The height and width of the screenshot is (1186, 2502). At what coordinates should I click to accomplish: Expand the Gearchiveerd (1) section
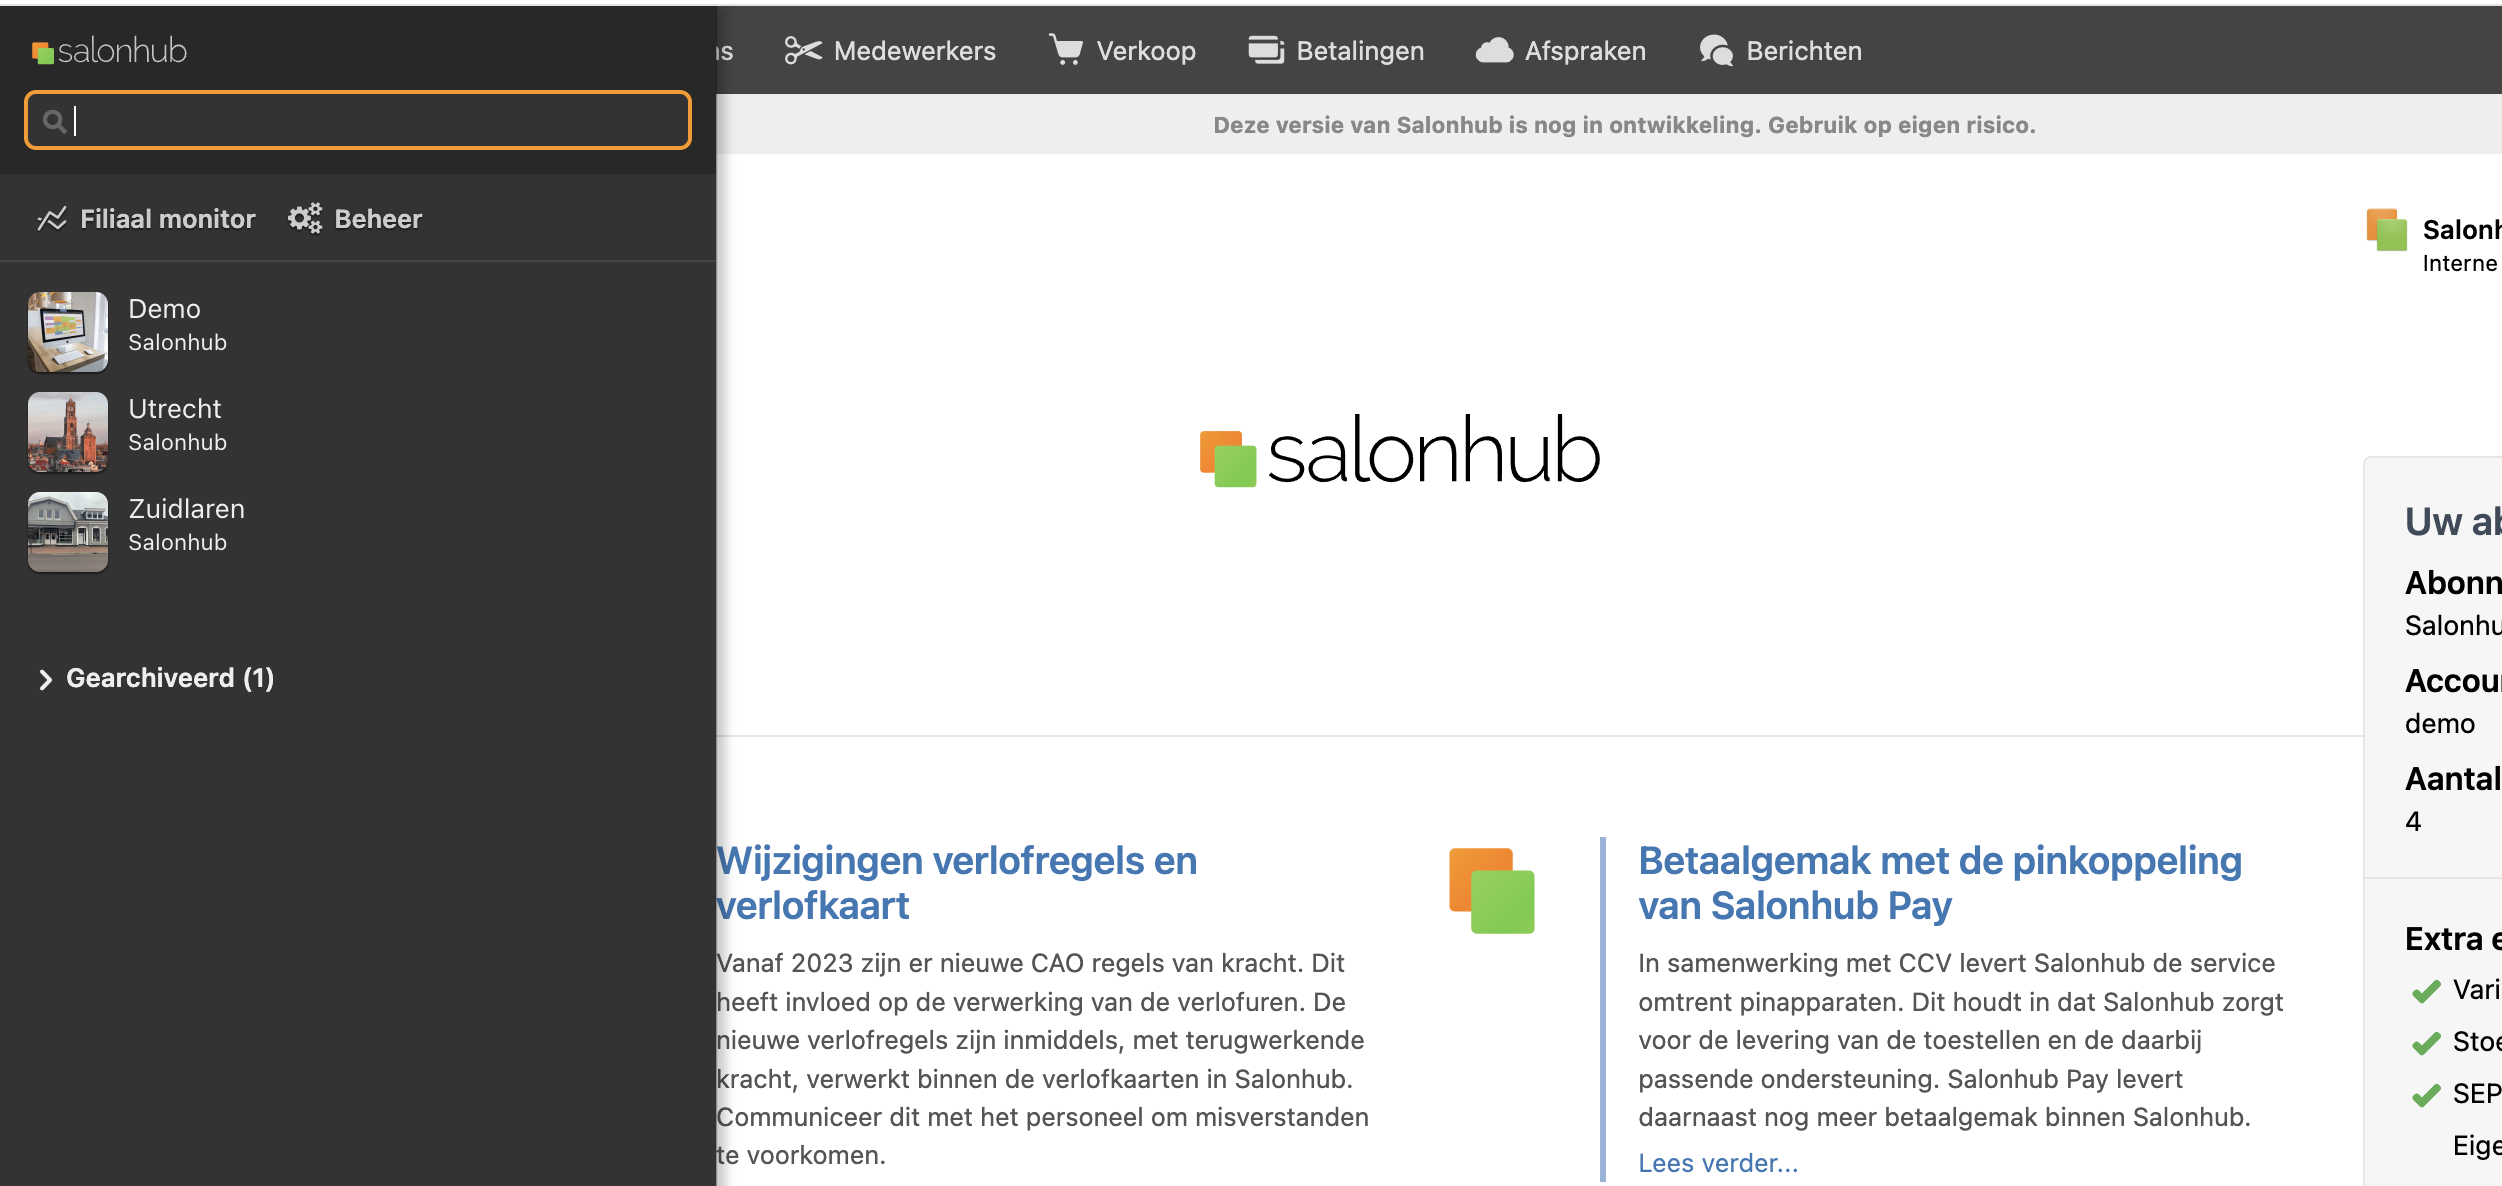(156, 678)
